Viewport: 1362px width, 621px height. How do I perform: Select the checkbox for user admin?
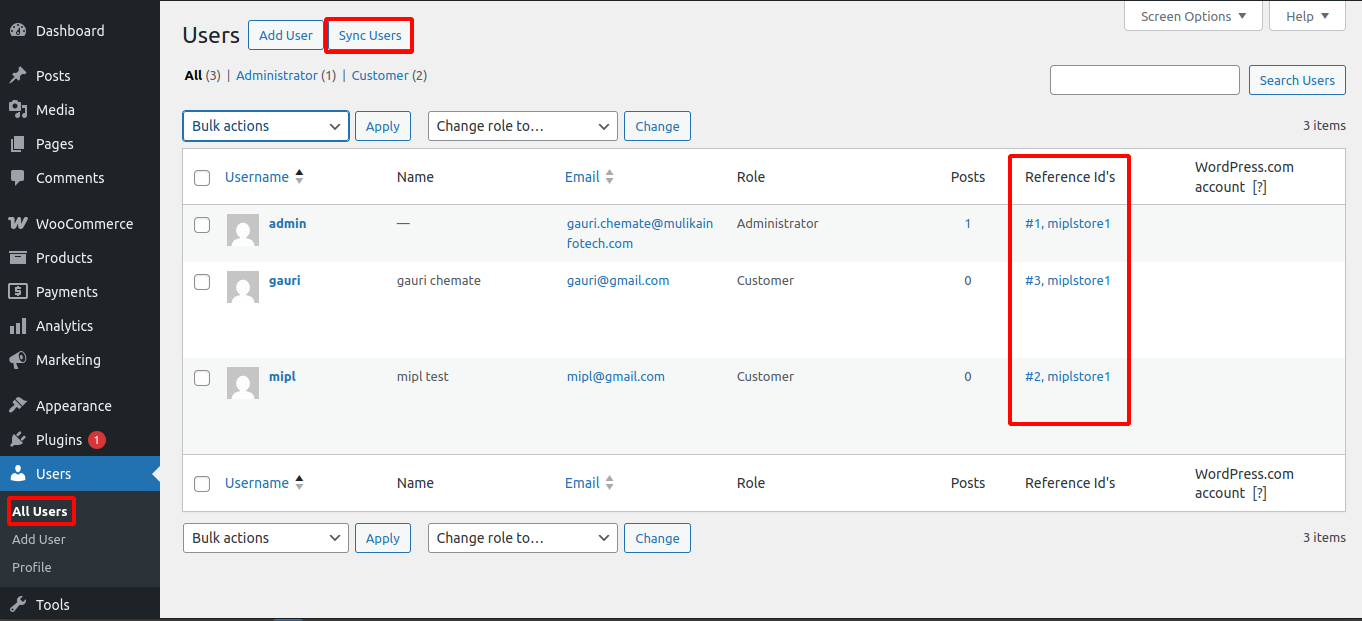point(202,225)
